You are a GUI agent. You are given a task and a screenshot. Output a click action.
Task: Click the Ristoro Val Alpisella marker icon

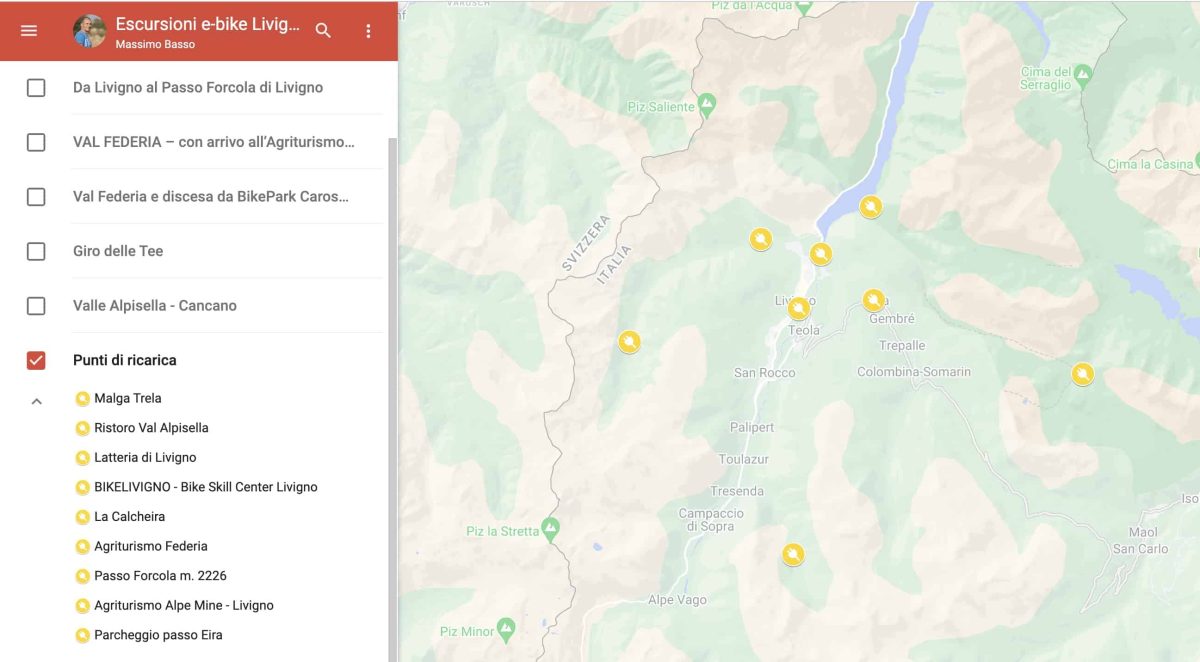point(81,427)
